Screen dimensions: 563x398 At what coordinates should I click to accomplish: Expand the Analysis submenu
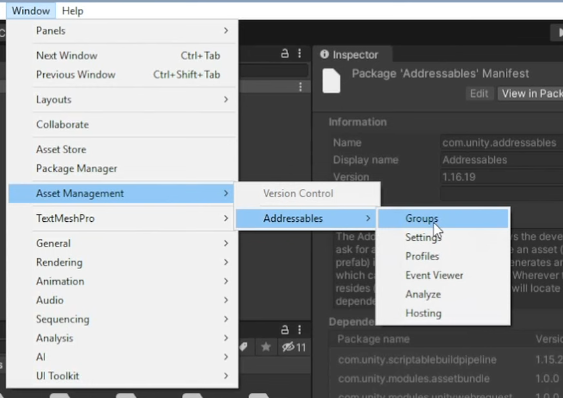tap(122, 338)
